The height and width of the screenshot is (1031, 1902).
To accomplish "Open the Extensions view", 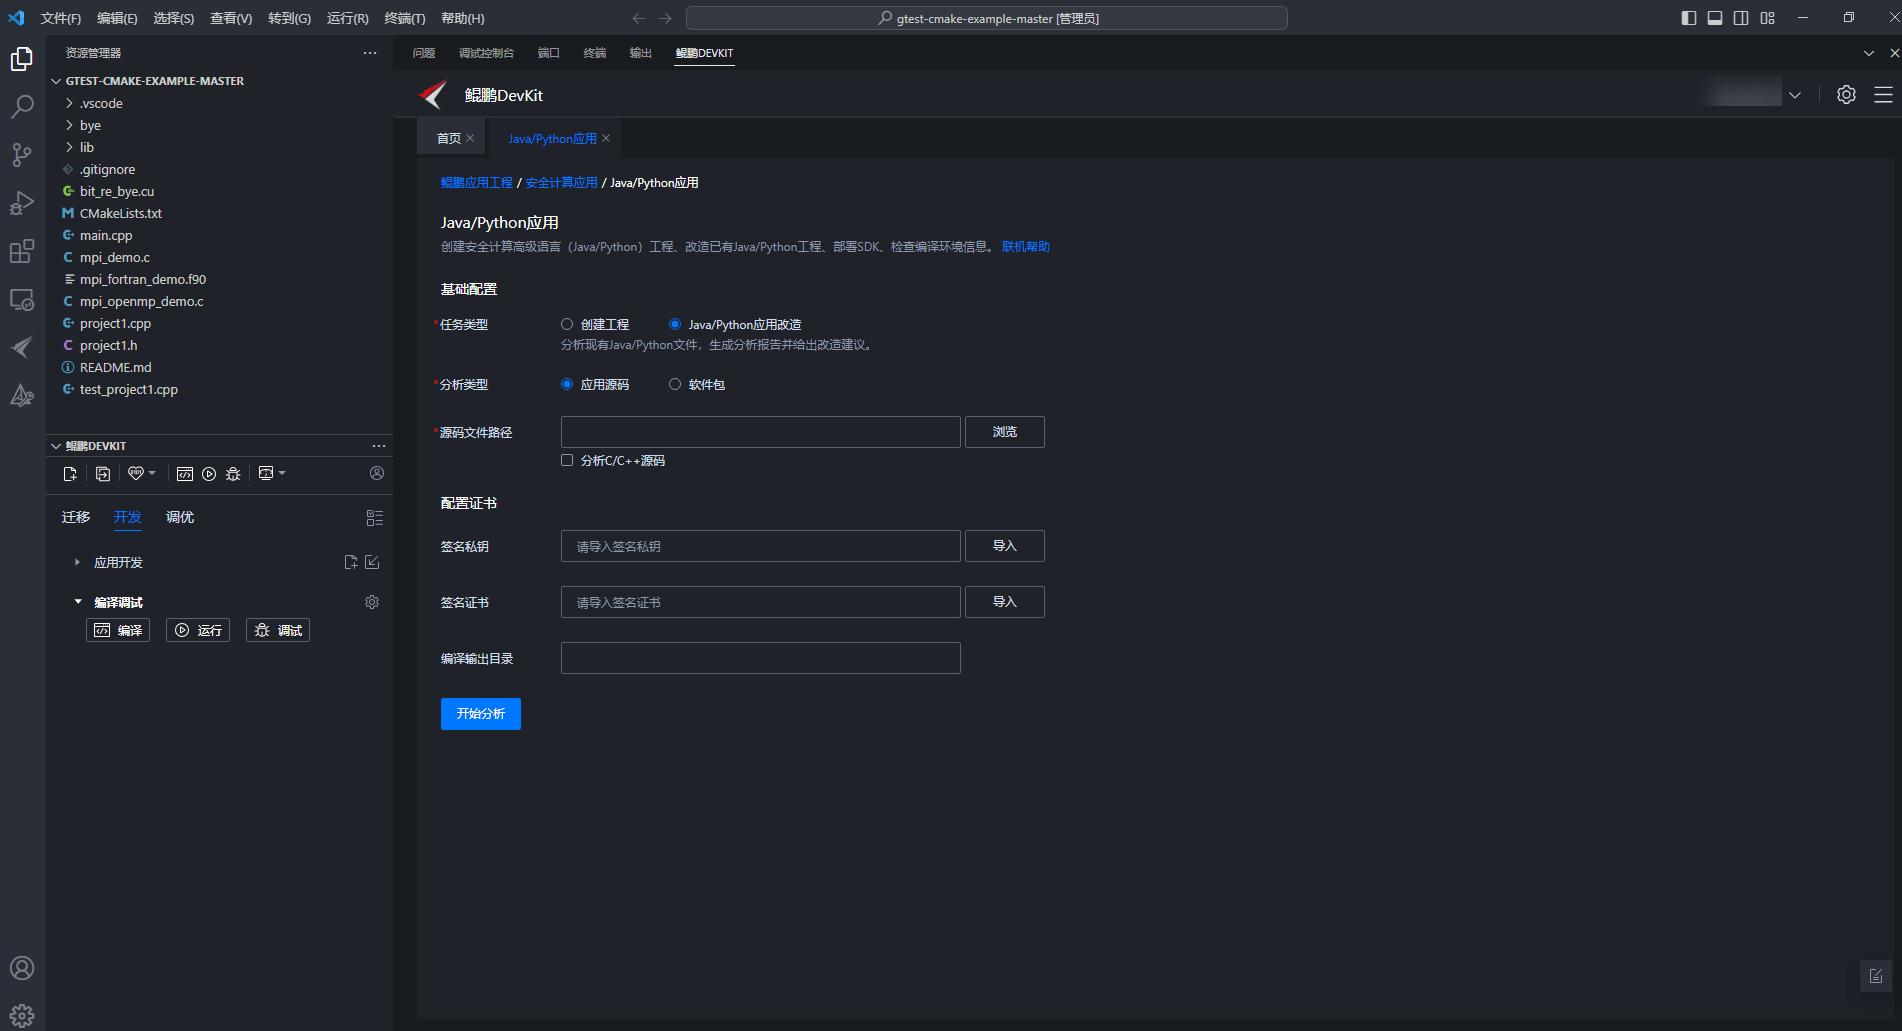I will tap(22, 251).
